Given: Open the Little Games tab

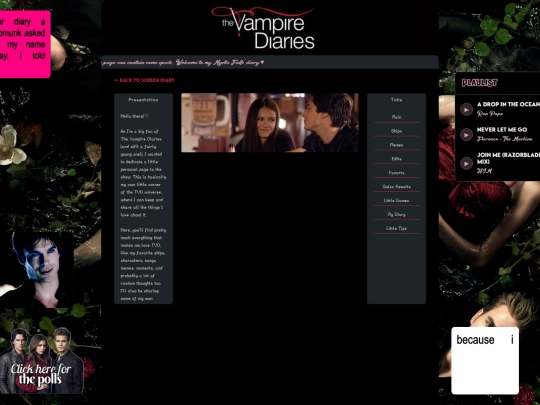Looking at the screenshot, I should point(396,200).
